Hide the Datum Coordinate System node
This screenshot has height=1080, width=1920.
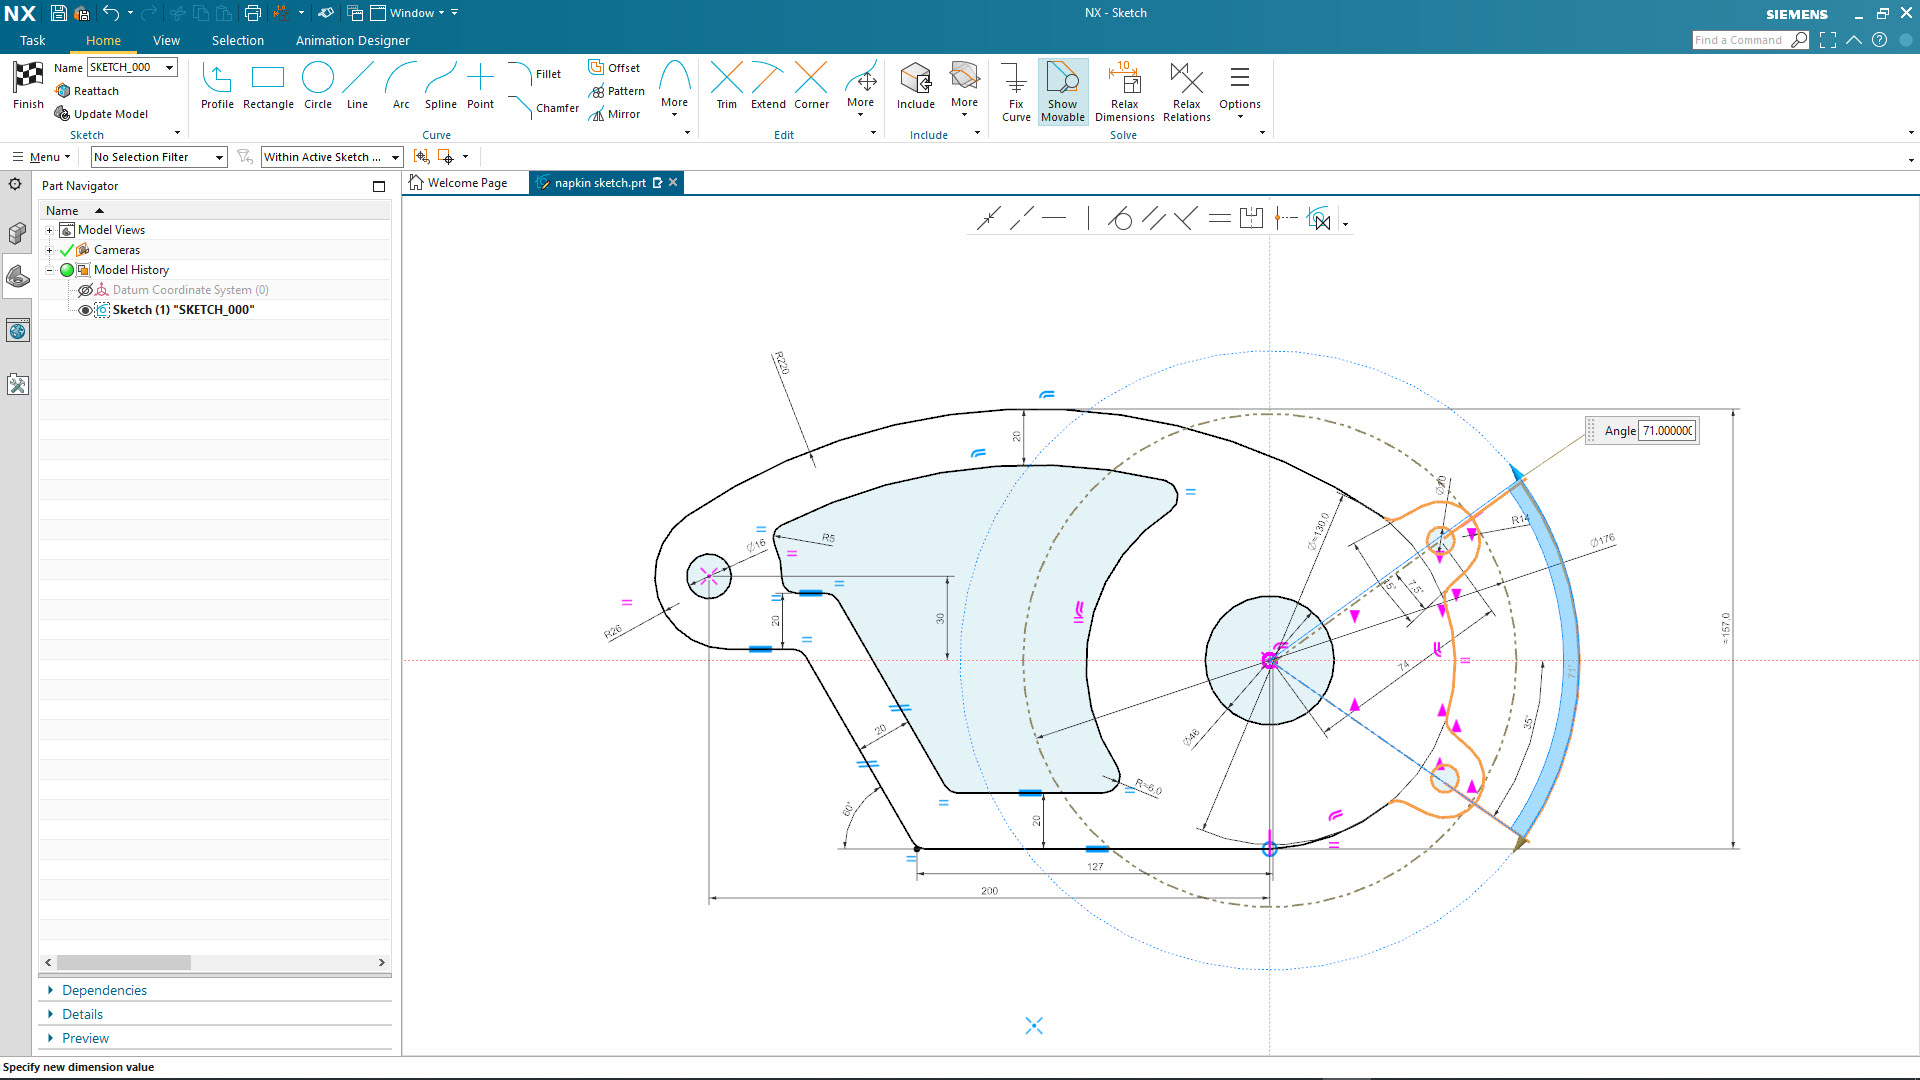coord(85,289)
